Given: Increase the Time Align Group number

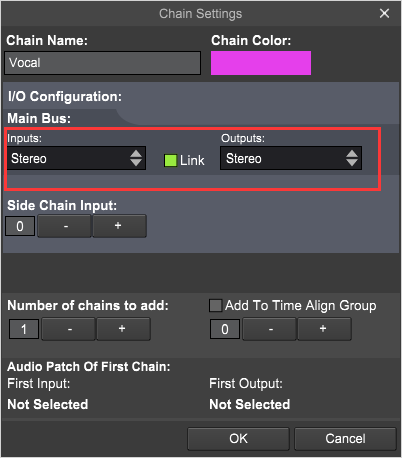Looking at the screenshot, I should click(x=324, y=329).
